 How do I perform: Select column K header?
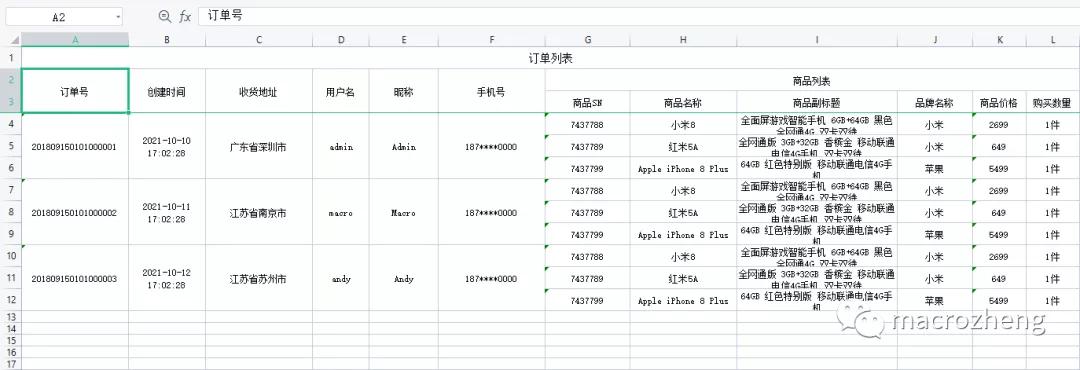tap(999, 39)
